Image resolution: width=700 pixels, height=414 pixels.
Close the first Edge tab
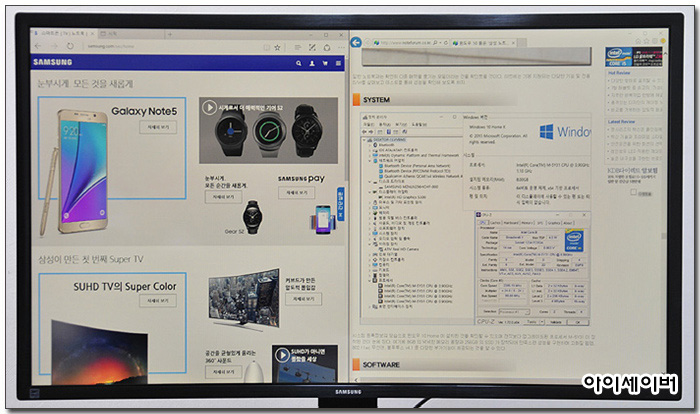(x=92, y=34)
